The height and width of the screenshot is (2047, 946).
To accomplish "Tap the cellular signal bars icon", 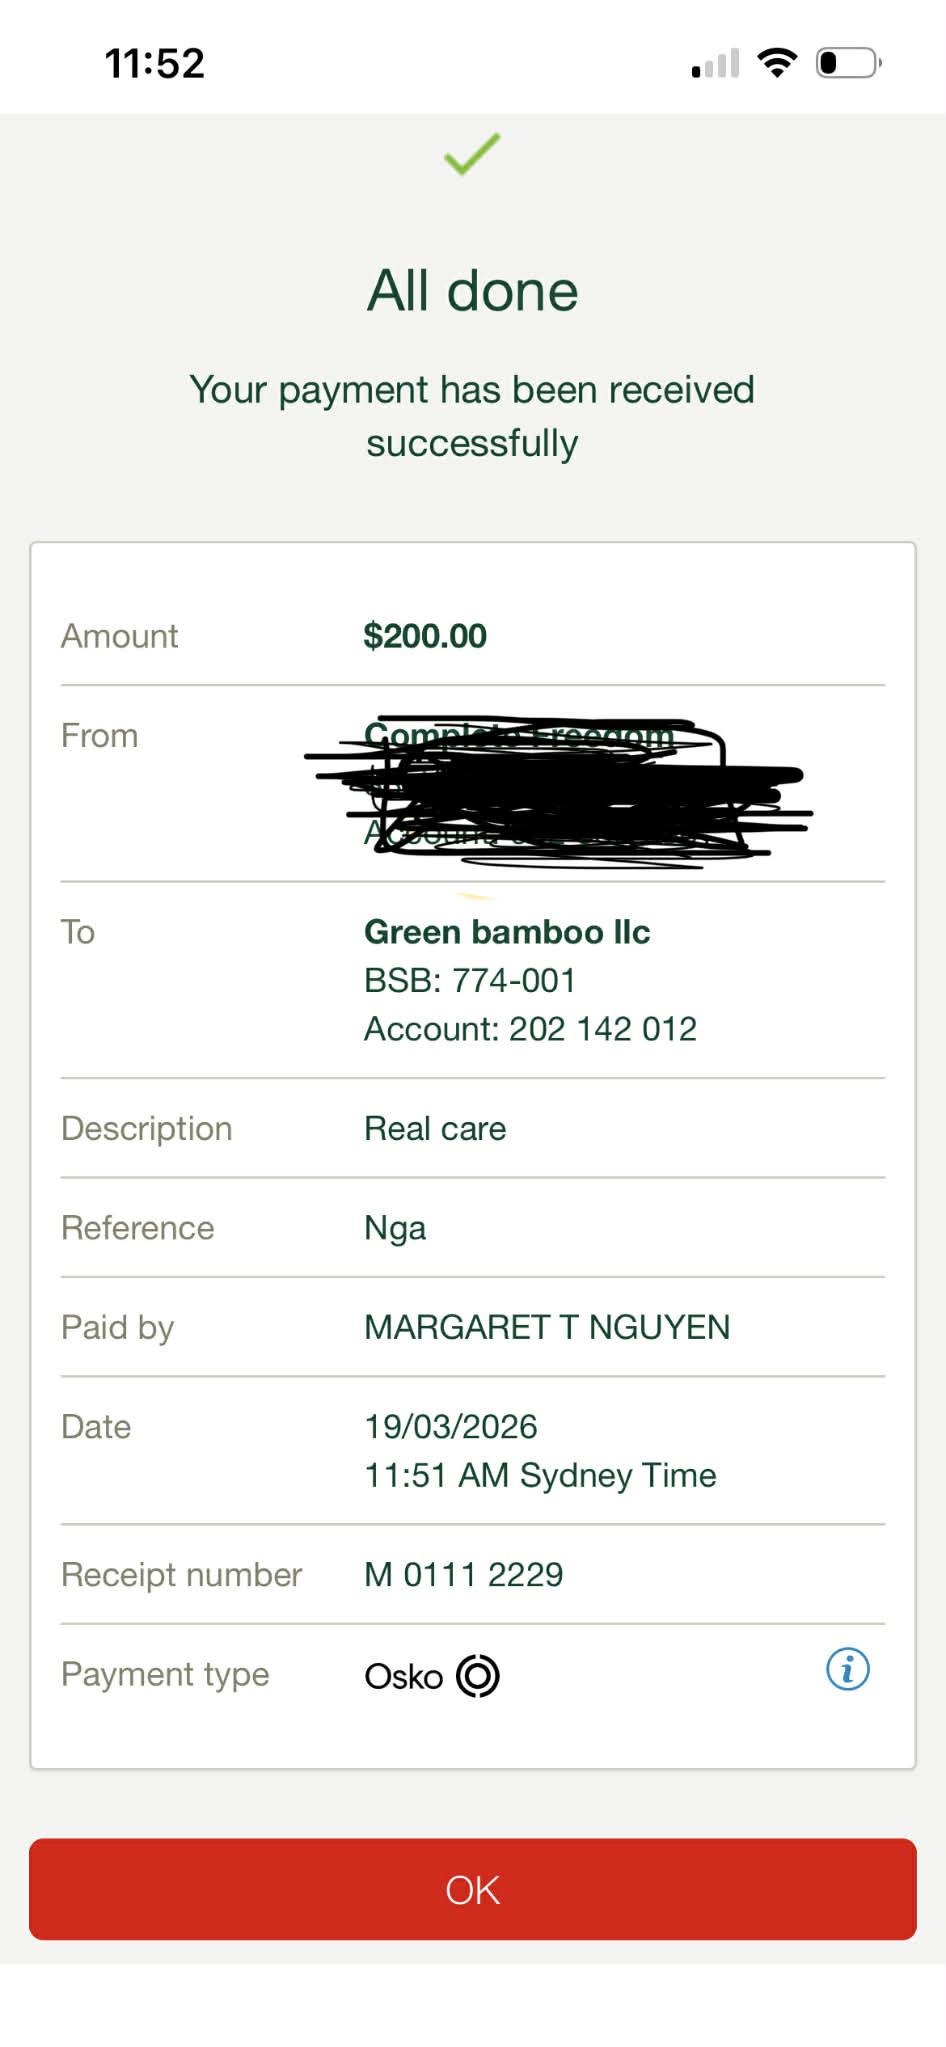I will (x=716, y=63).
